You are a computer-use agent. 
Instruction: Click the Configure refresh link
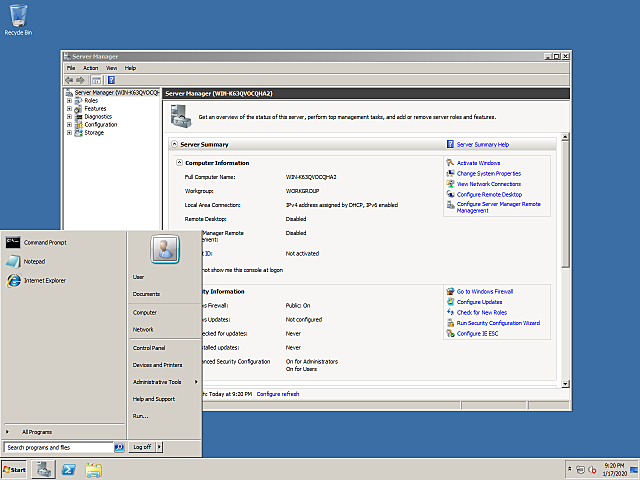(278, 394)
